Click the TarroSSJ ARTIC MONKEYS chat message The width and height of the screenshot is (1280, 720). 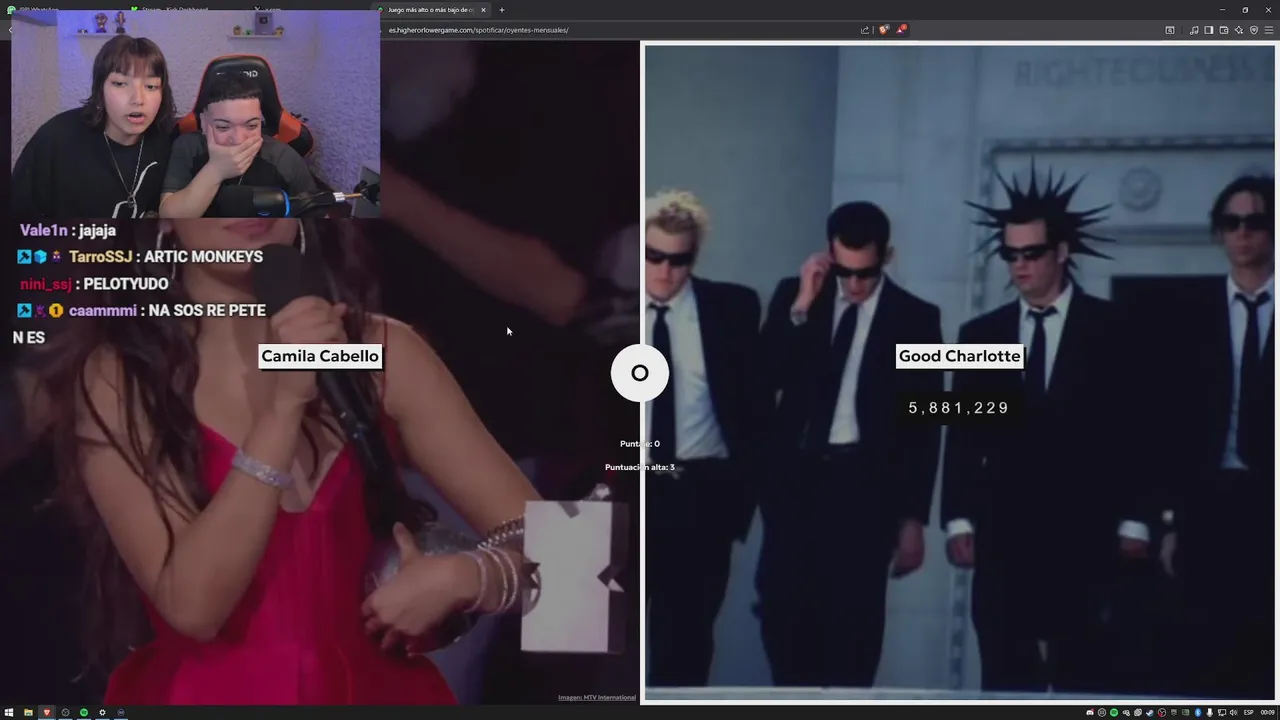[x=140, y=257]
